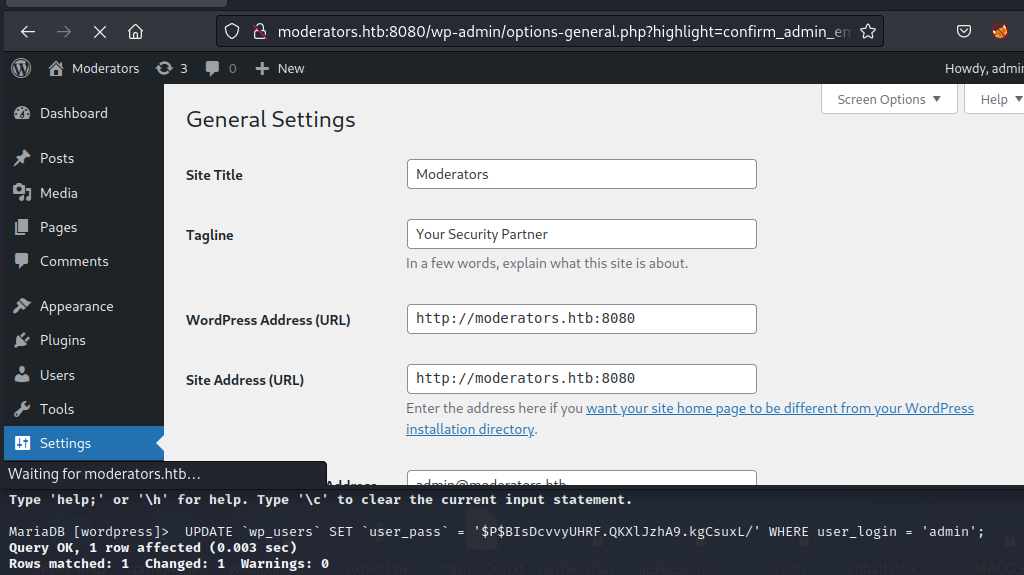The width and height of the screenshot is (1024, 575).
Task: Expand the Screen Options panel
Action: [x=889, y=99]
